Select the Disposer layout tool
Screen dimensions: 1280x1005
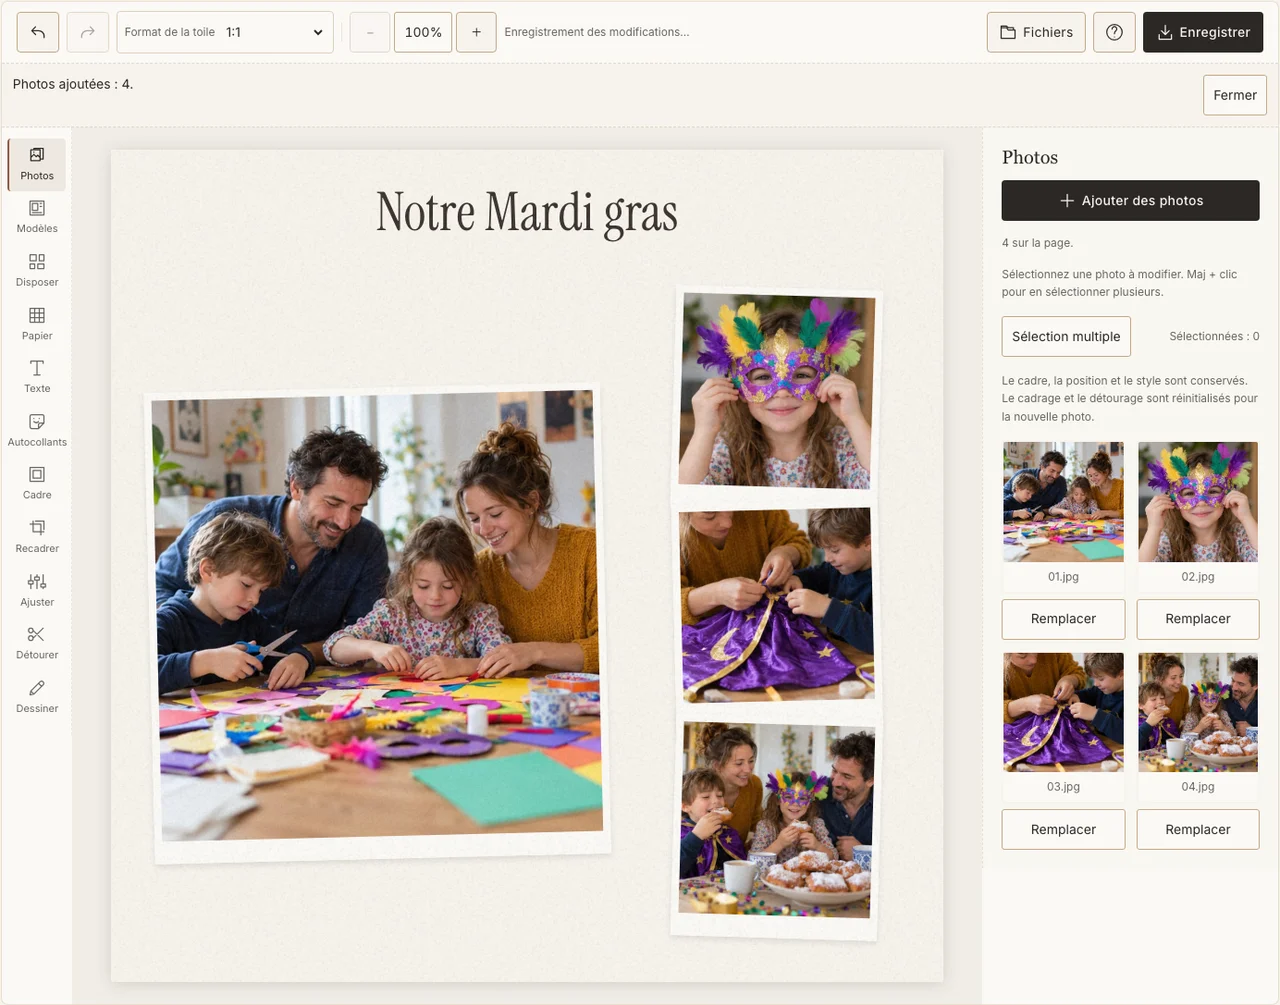(37, 271)
